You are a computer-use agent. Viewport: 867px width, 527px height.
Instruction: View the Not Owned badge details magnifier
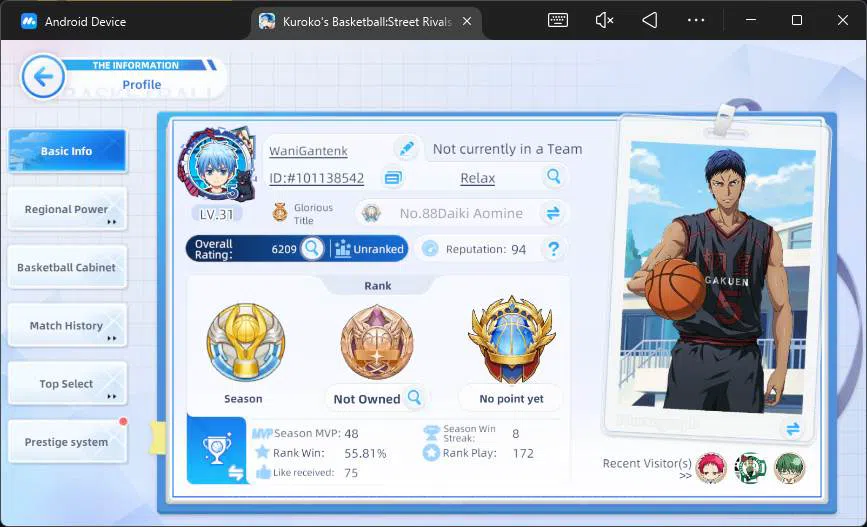pos(414,397)
